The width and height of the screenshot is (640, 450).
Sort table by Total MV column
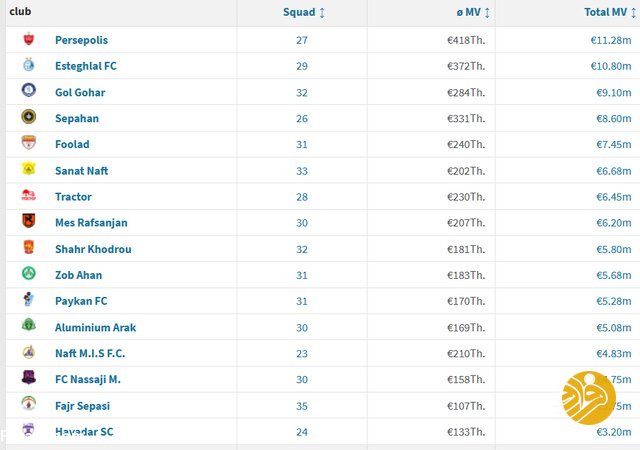[608, 13]
